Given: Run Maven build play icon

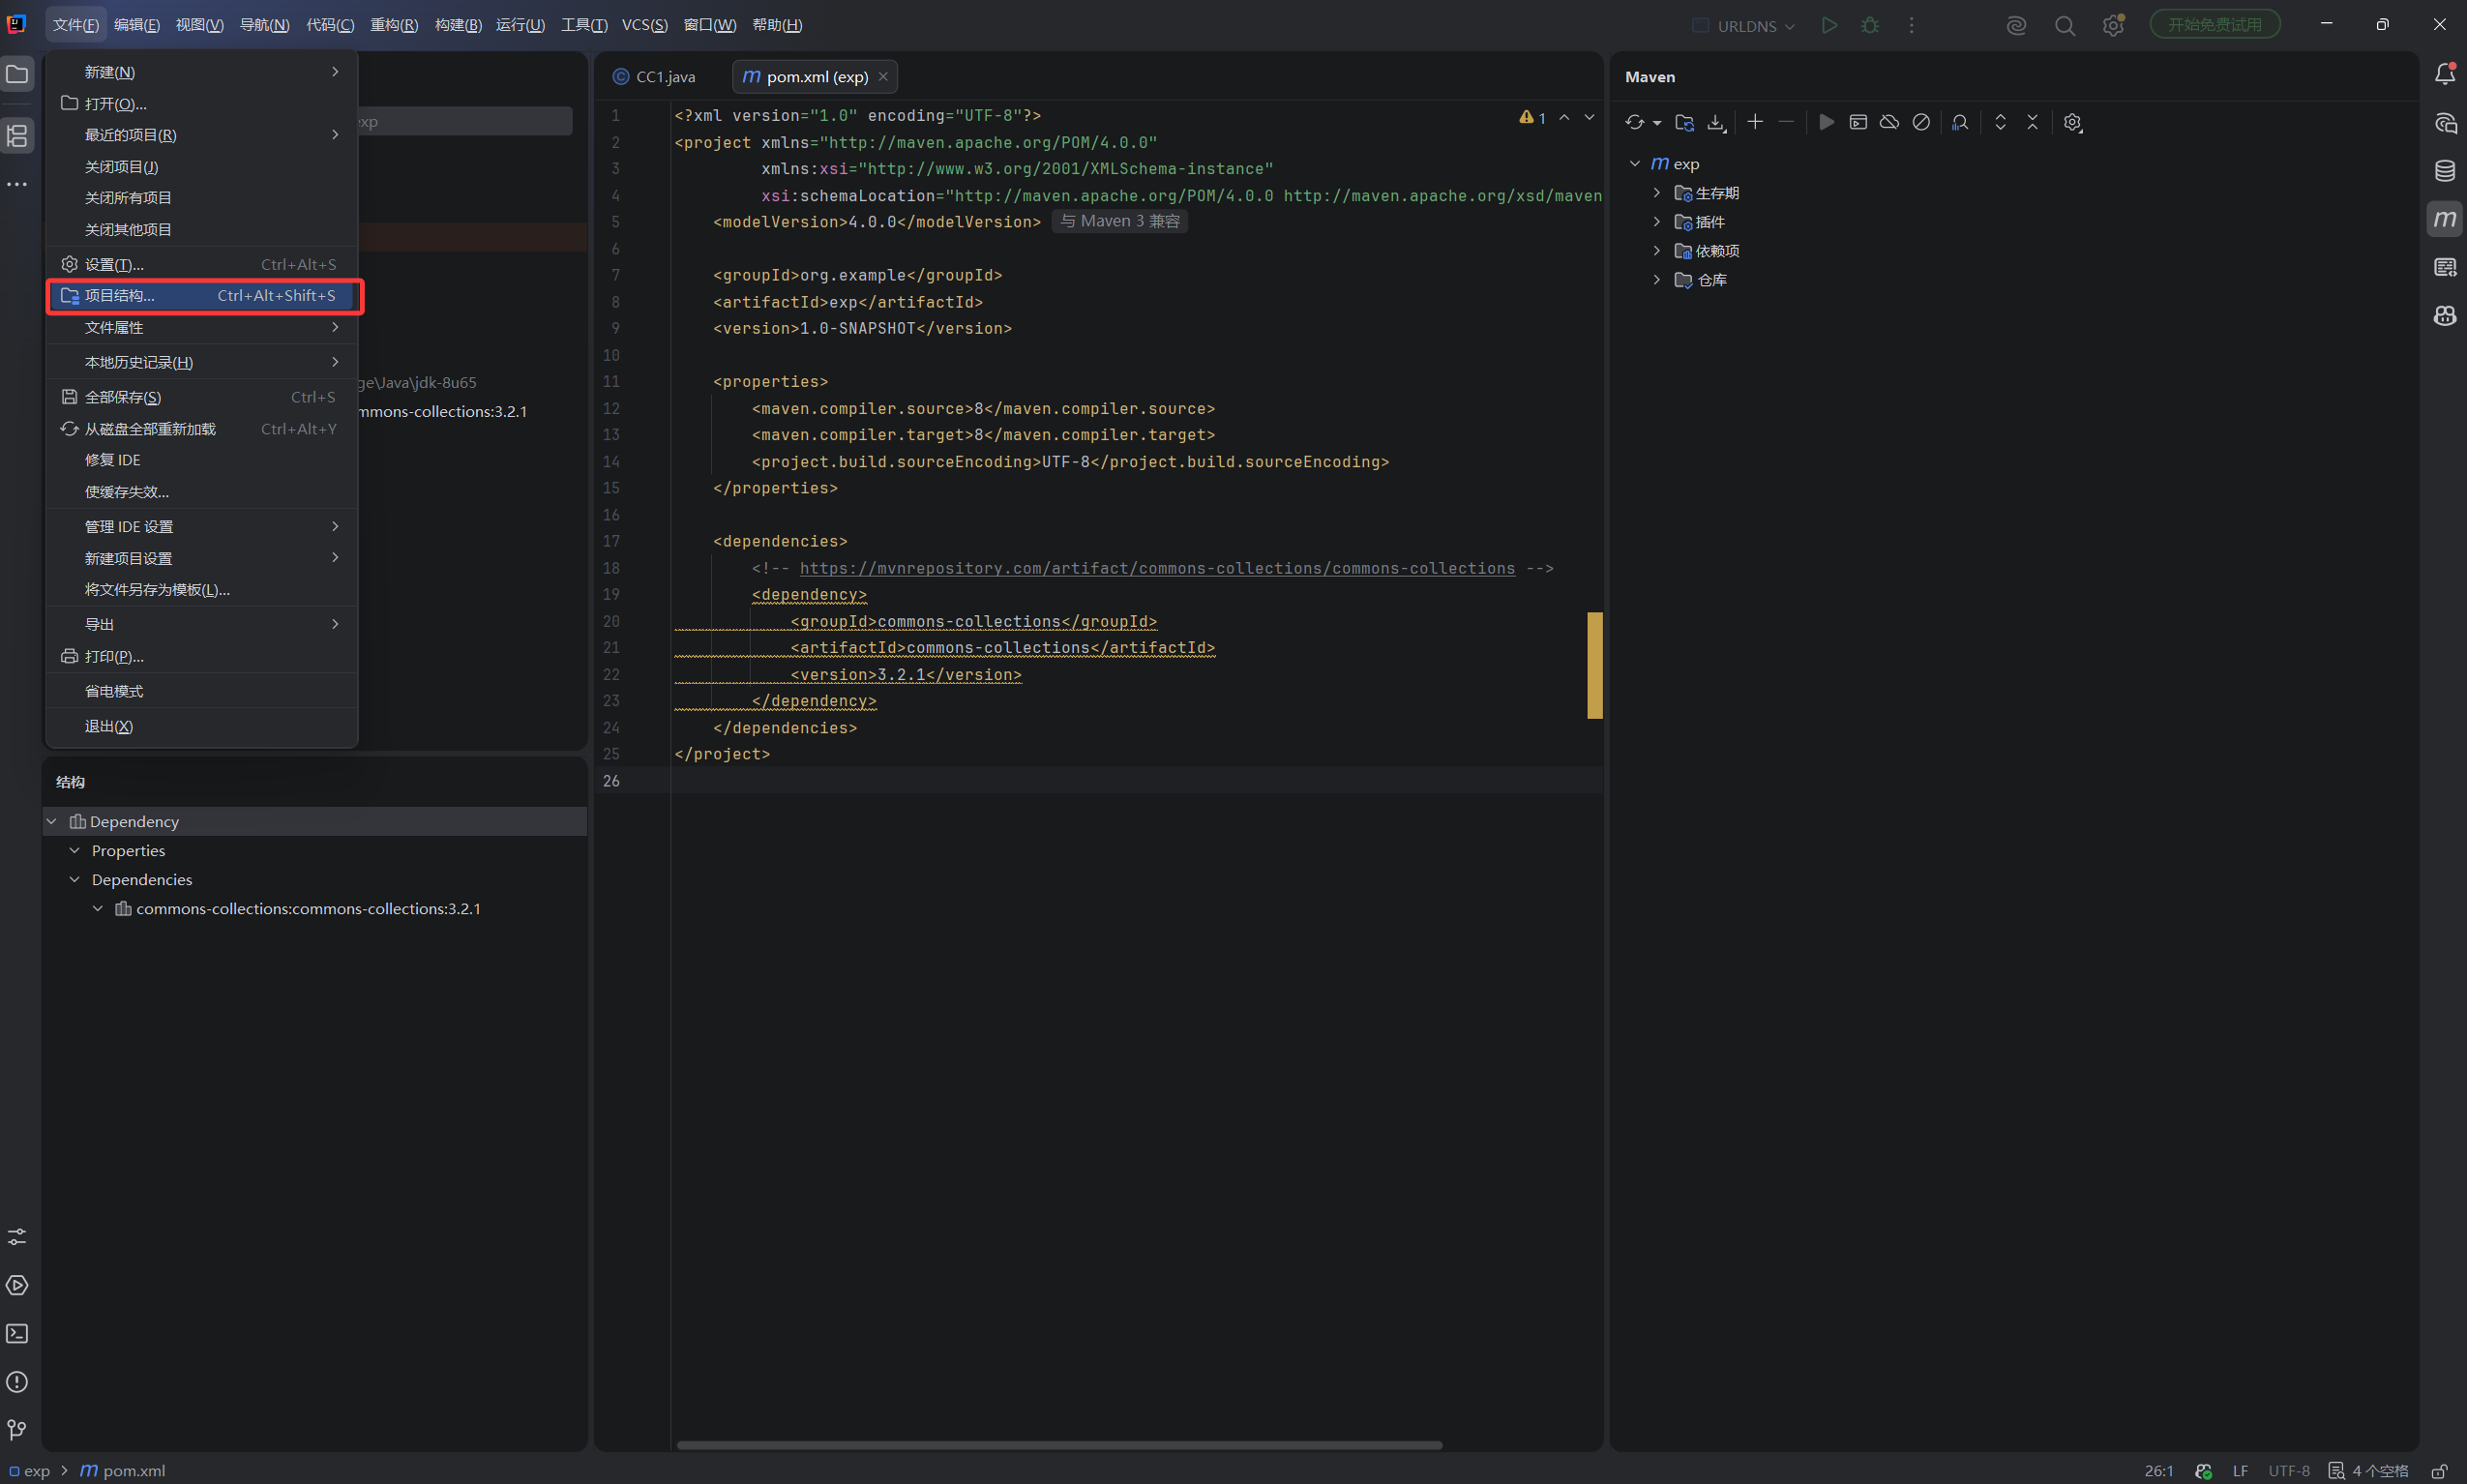Looking at the screenshot, I should (x=1826, y=122).
